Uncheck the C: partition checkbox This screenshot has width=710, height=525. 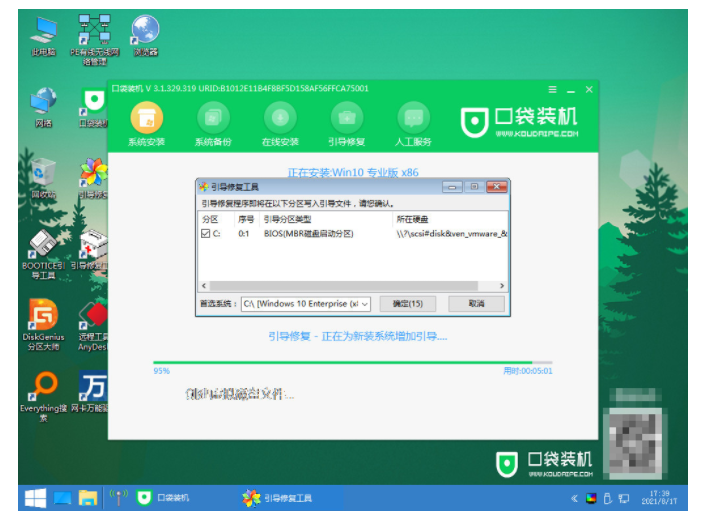(x=206, y=233)
